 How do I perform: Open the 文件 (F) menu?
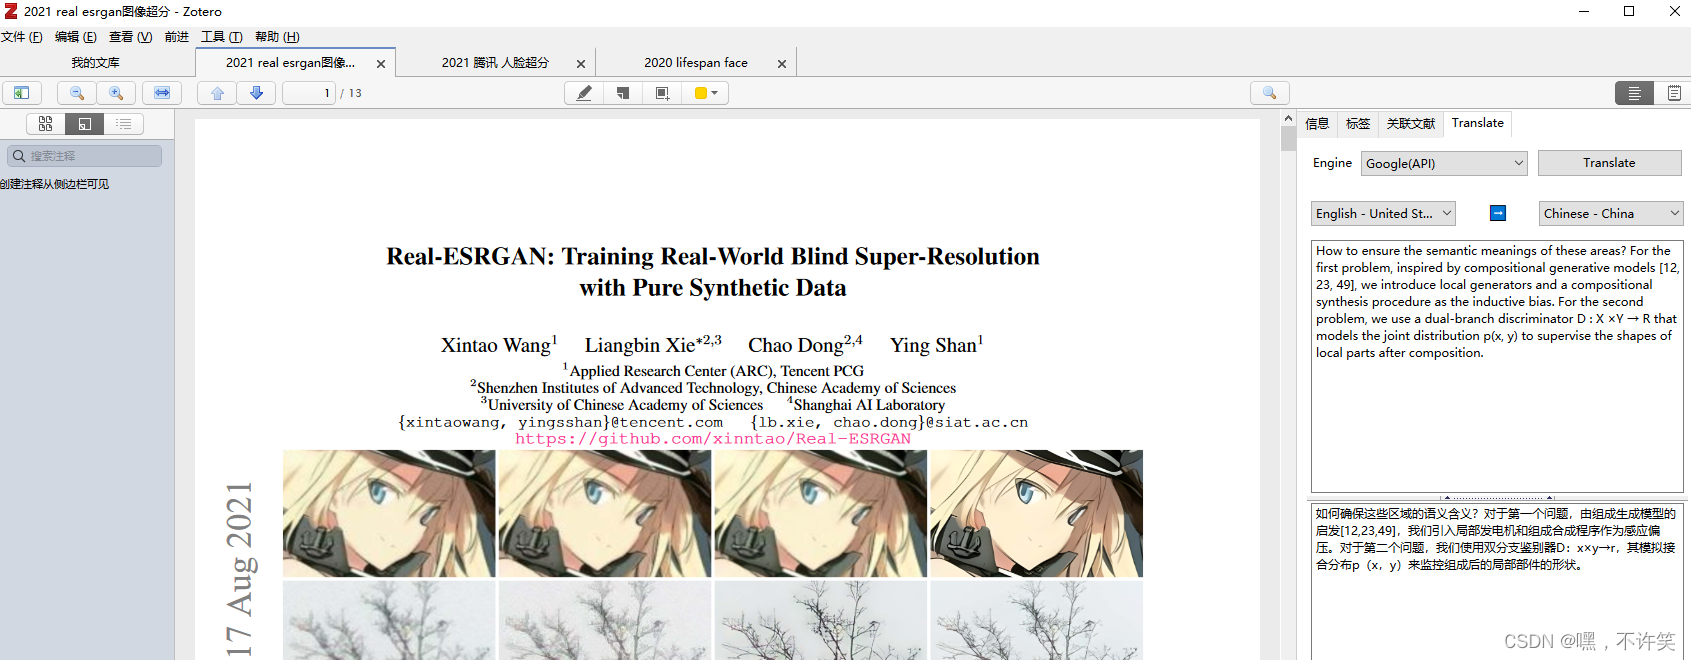pyautogui.click(x=22, y=37)
